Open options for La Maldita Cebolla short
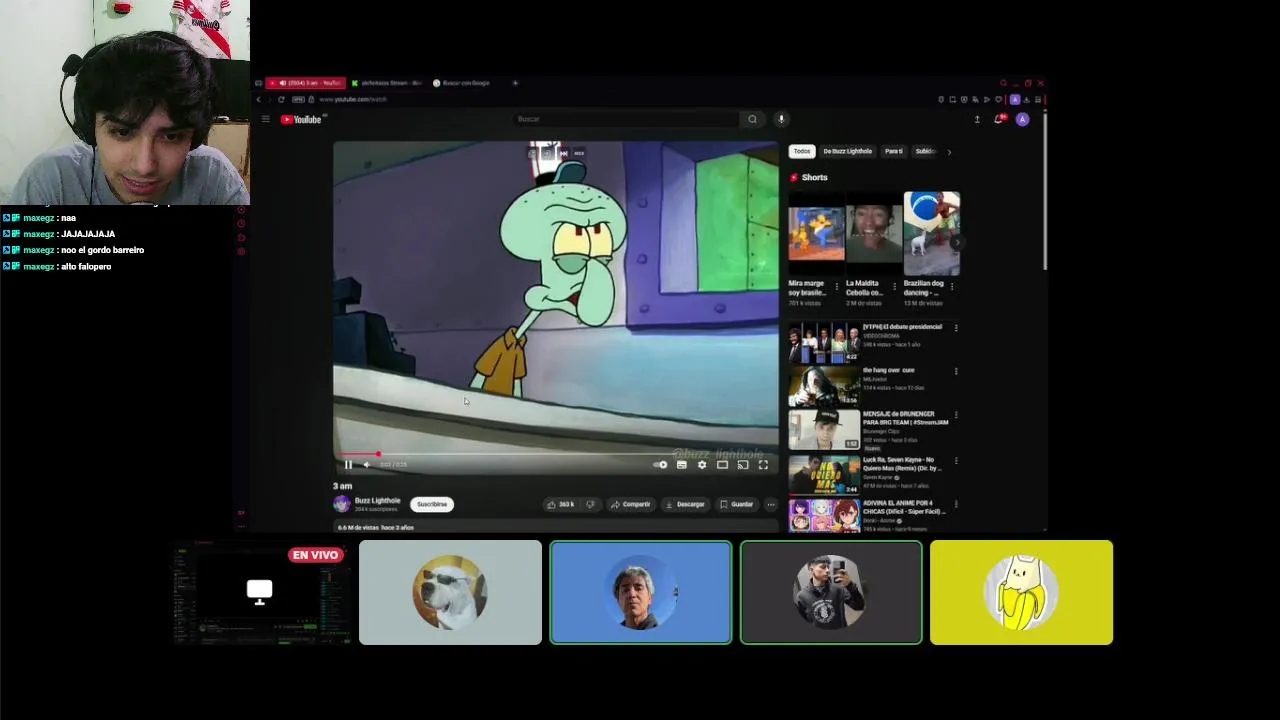 (x=894, y=286)
